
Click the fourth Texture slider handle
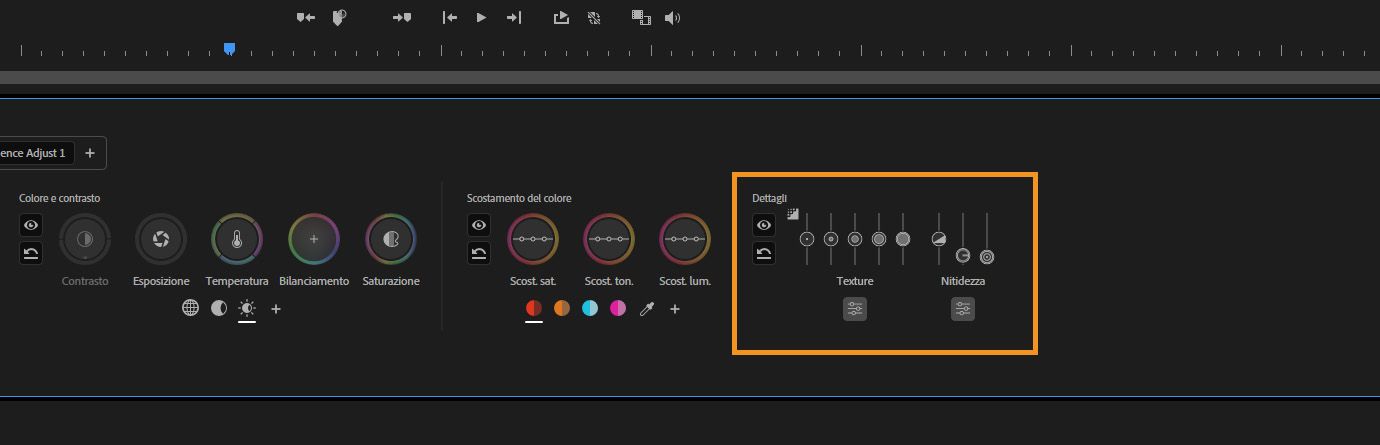pyautogui.click(x=879, y=239)
